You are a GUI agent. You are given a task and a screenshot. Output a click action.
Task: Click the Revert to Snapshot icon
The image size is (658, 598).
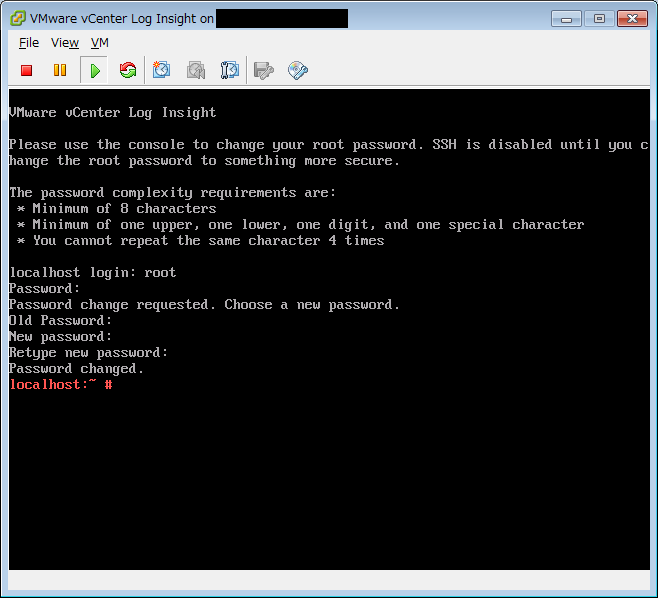196,70
